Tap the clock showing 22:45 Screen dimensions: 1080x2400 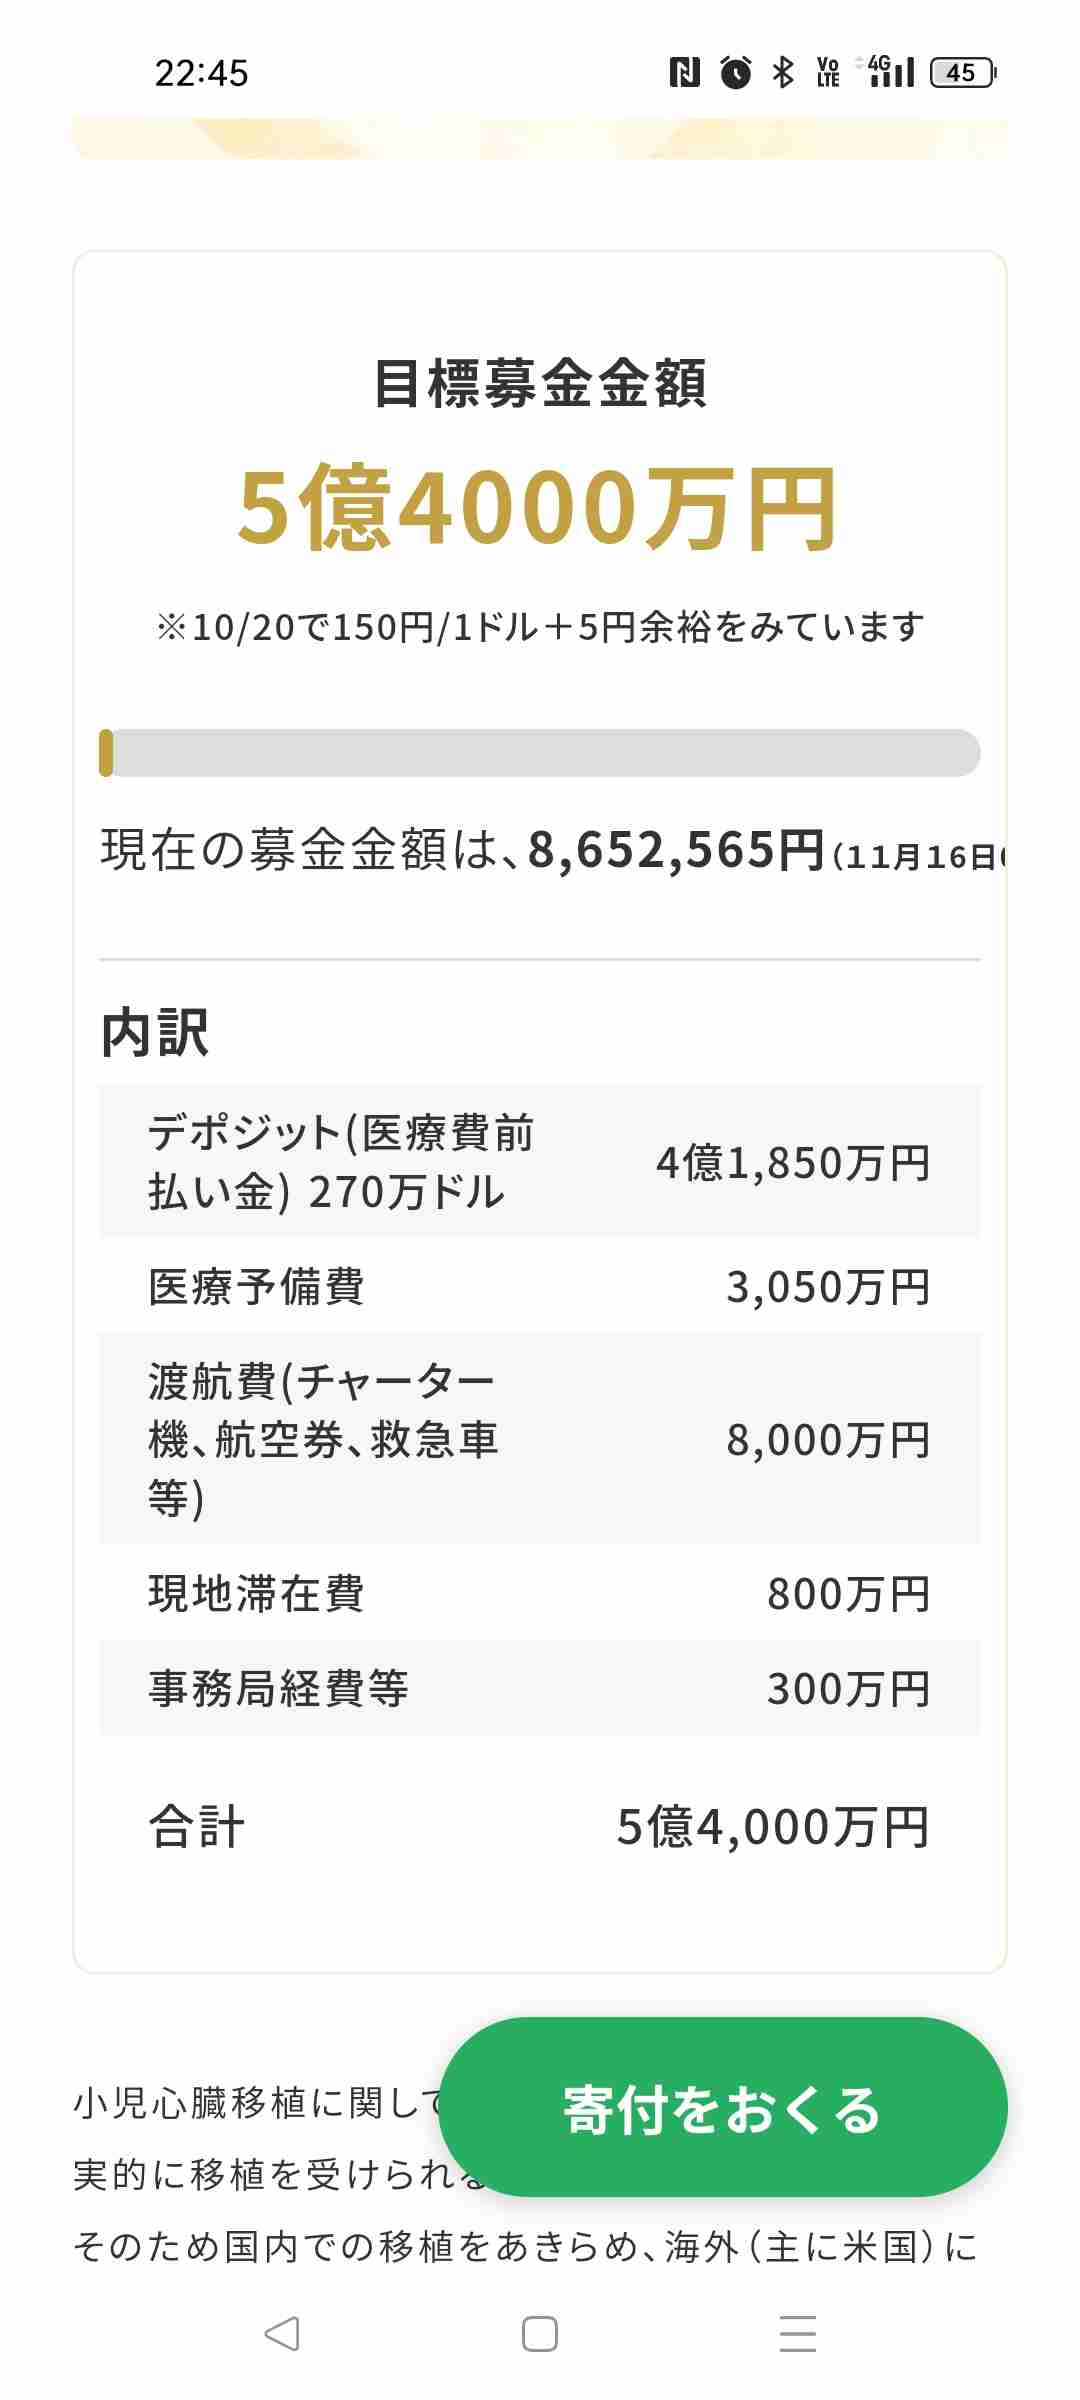[201, 73]
